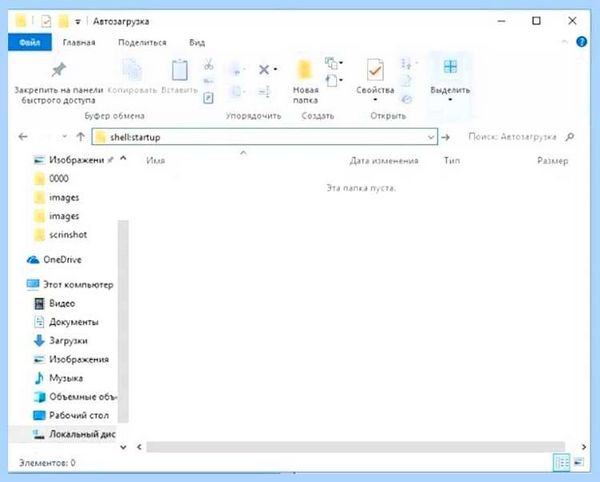Expand address bar history dropdown

pos(430,137)
